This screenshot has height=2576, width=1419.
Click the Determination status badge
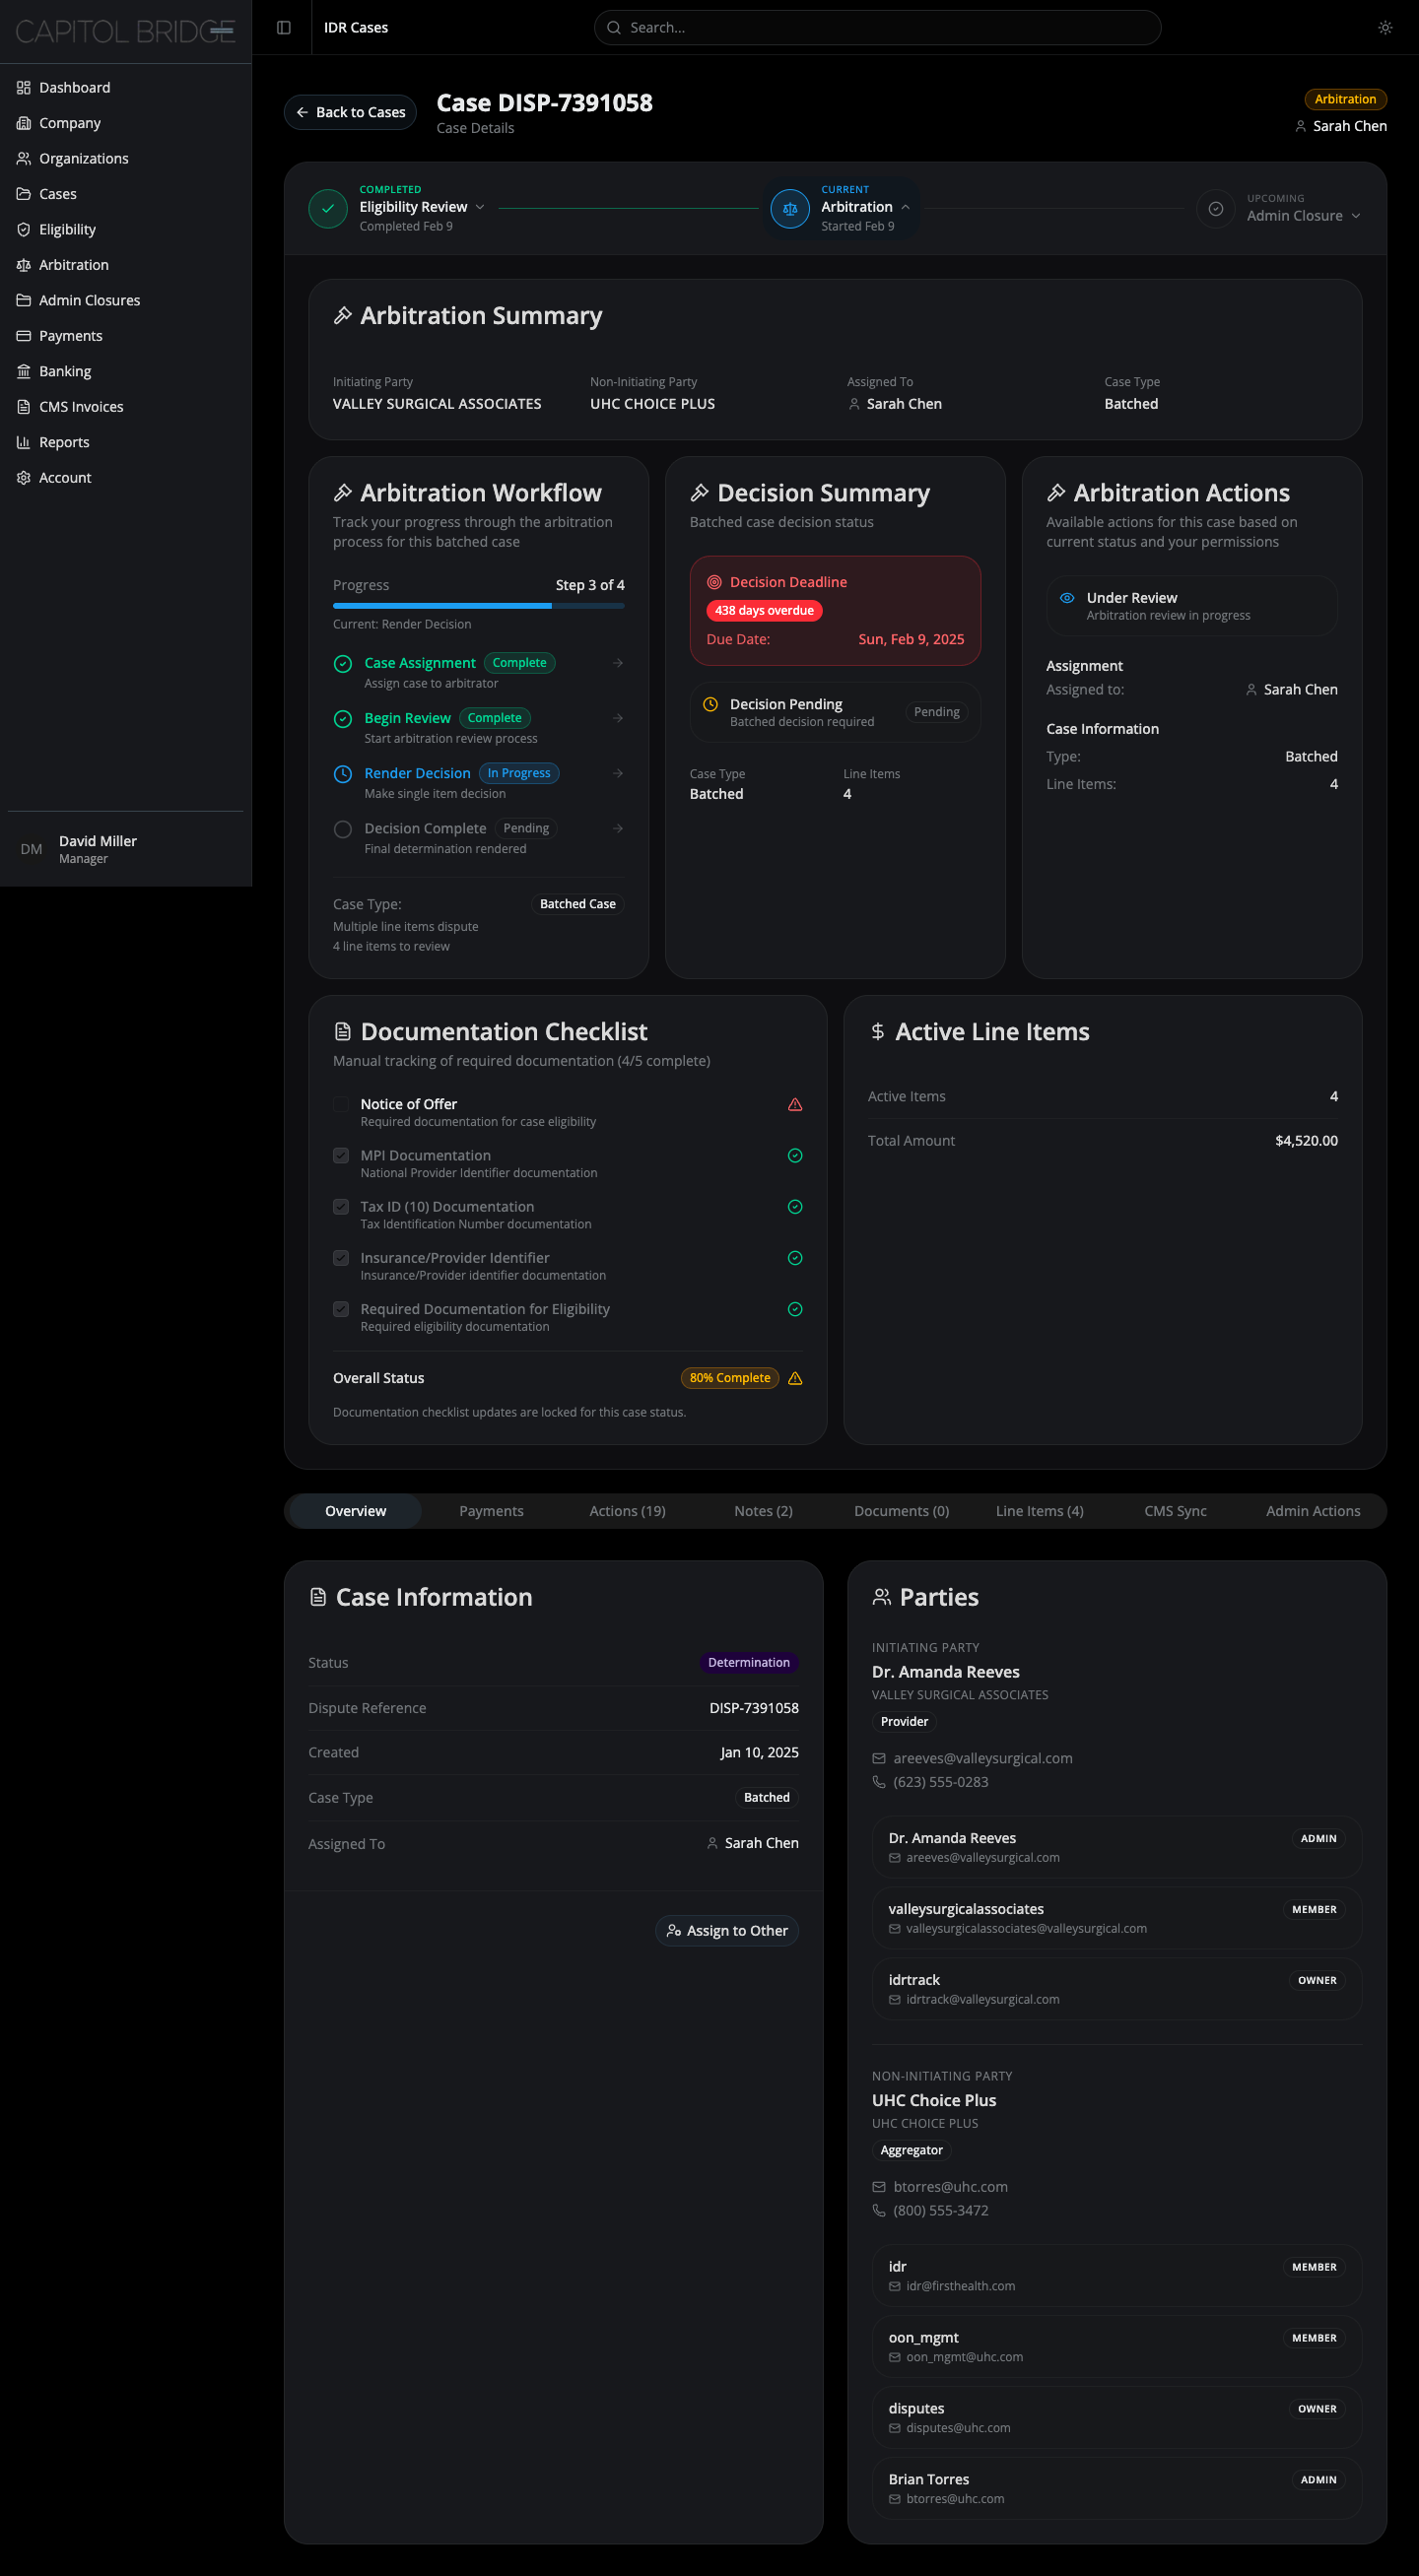coord(748,1663)
